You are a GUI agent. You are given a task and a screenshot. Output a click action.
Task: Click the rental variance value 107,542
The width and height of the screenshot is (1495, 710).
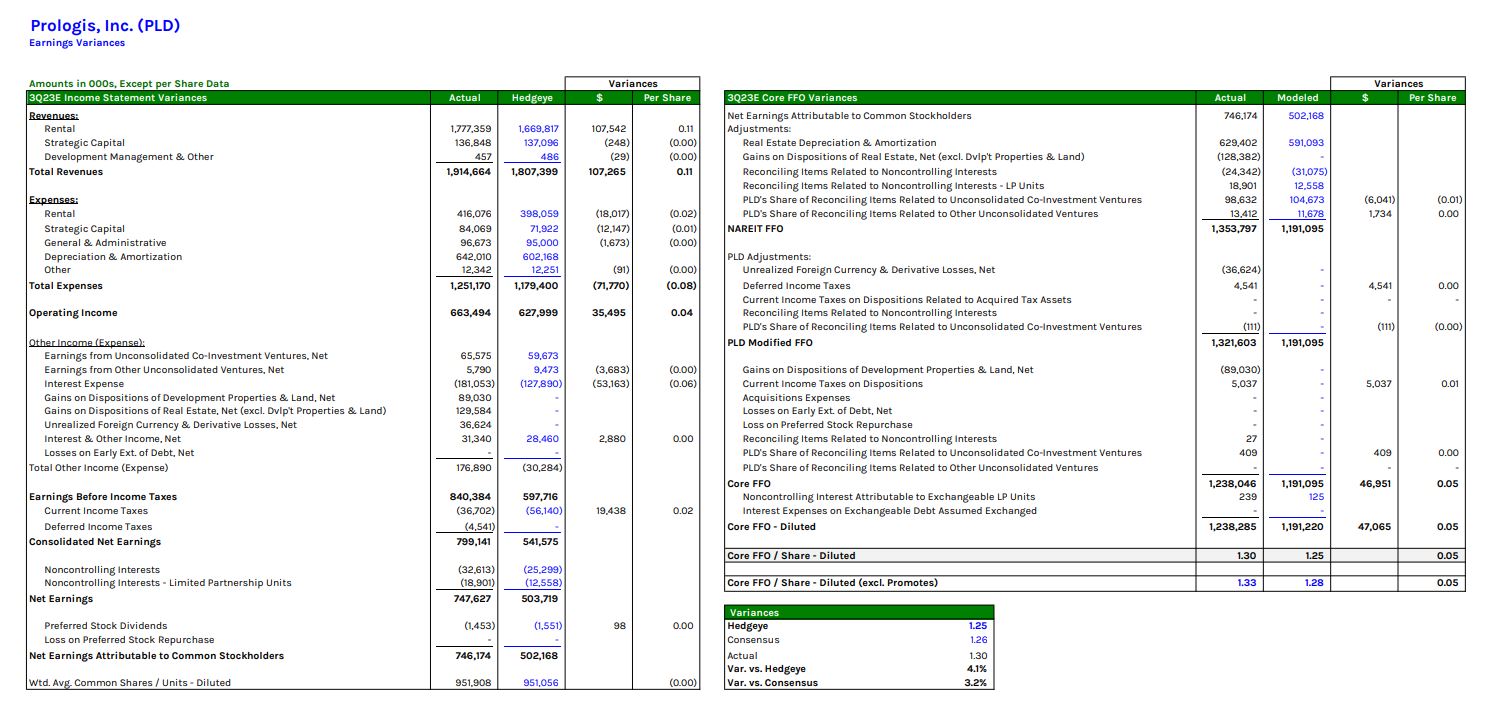[609, 129]
